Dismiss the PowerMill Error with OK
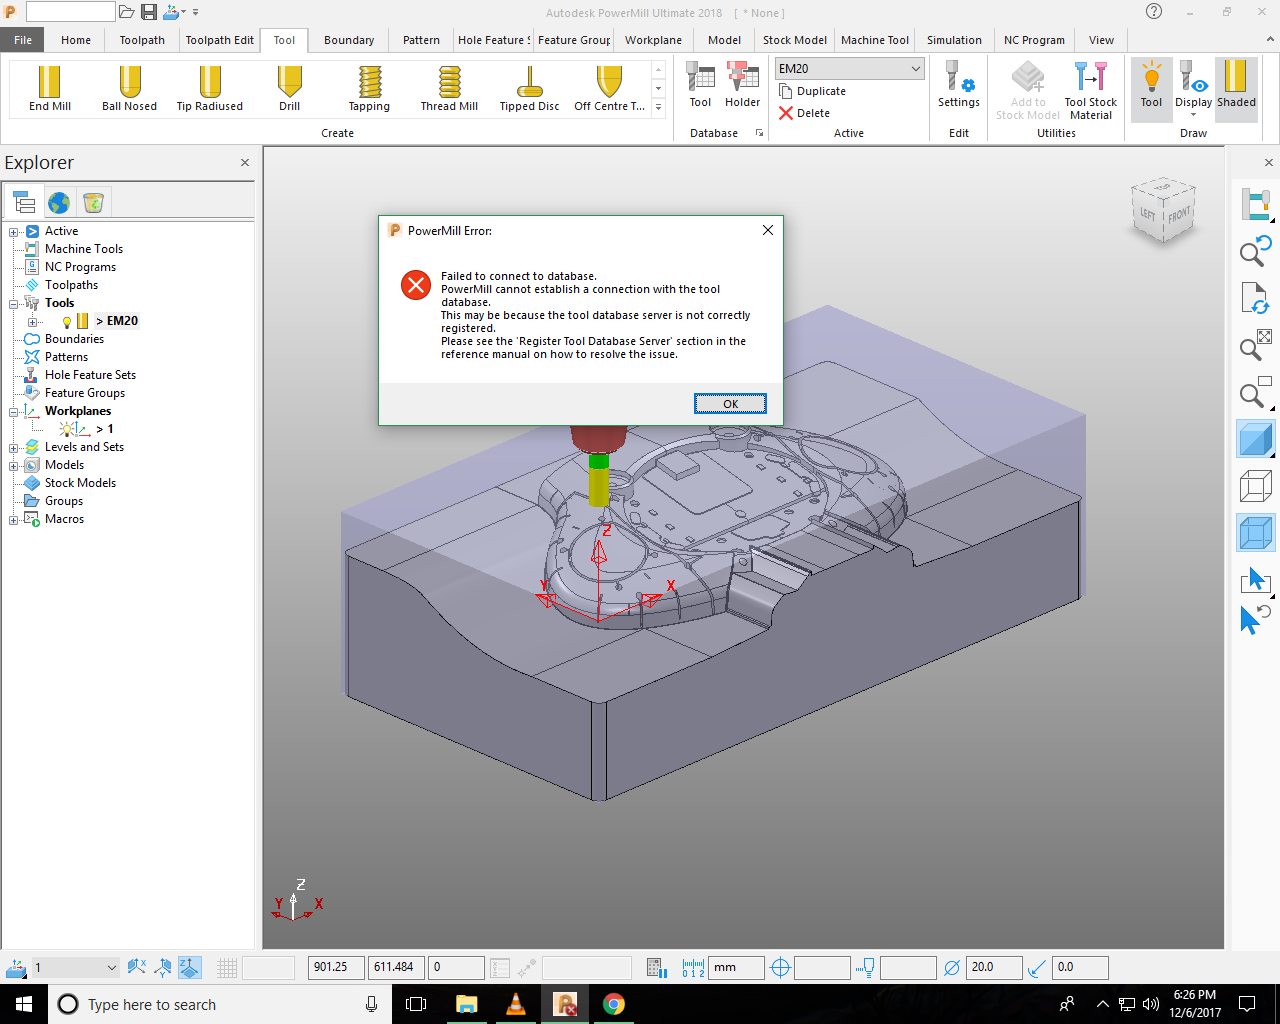 click(730, 403)
